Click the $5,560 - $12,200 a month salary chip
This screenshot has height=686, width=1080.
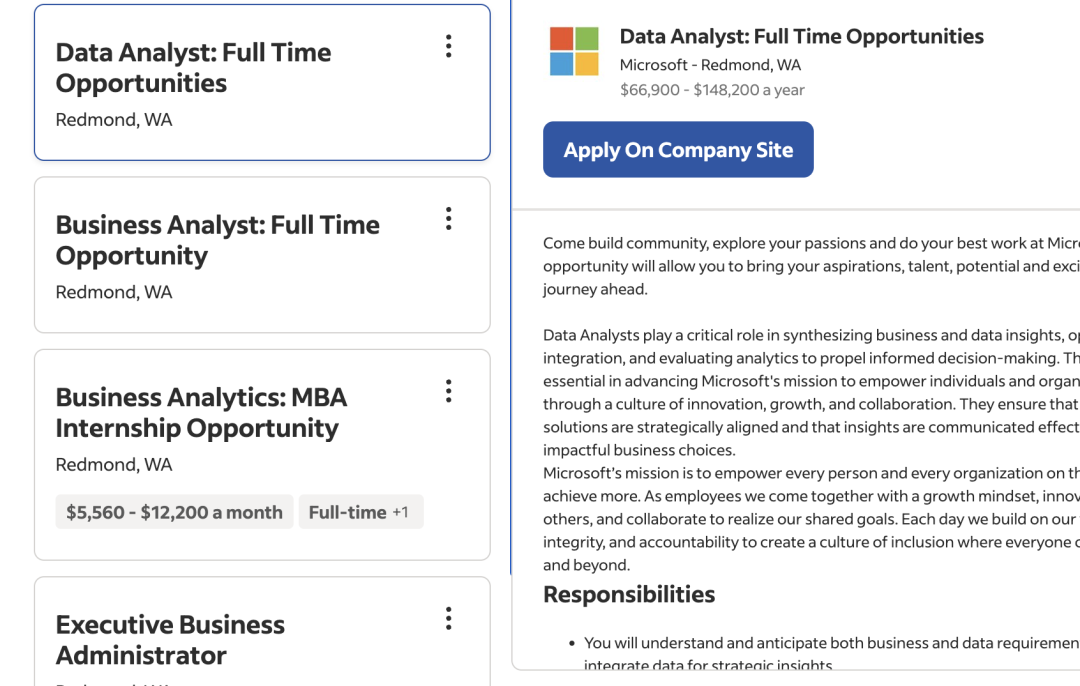pyautogui.click(x=174, y=512)
